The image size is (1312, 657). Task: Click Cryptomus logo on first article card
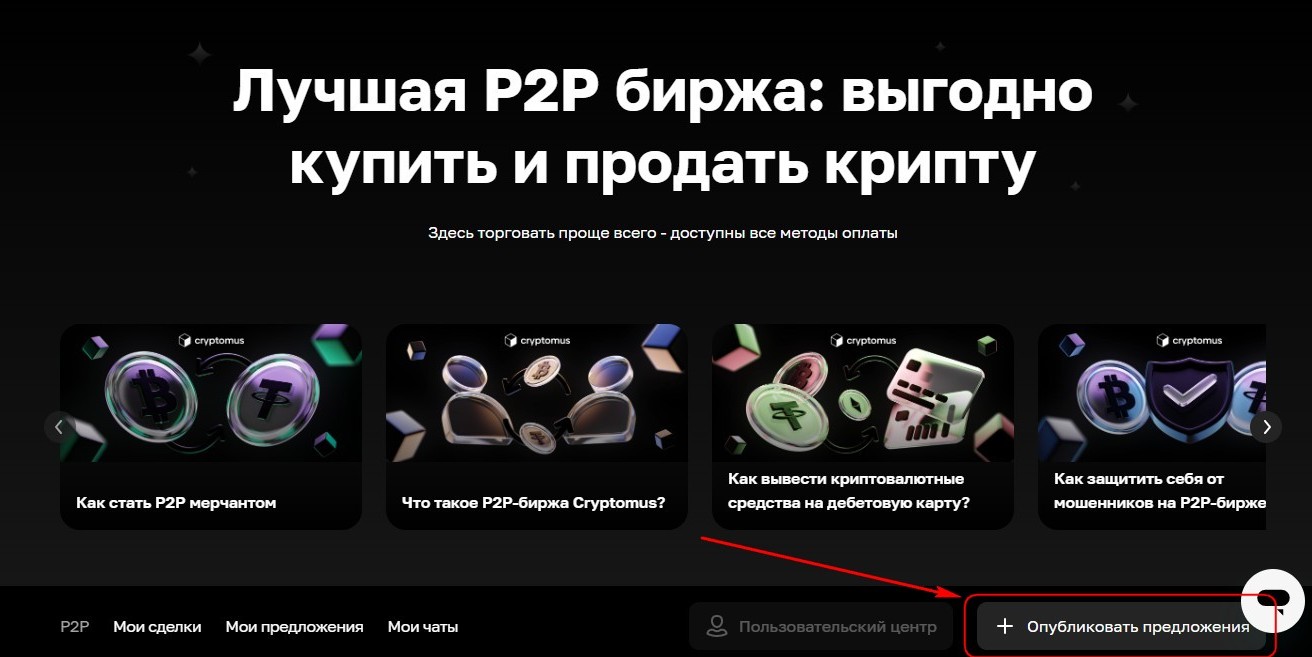211,340
